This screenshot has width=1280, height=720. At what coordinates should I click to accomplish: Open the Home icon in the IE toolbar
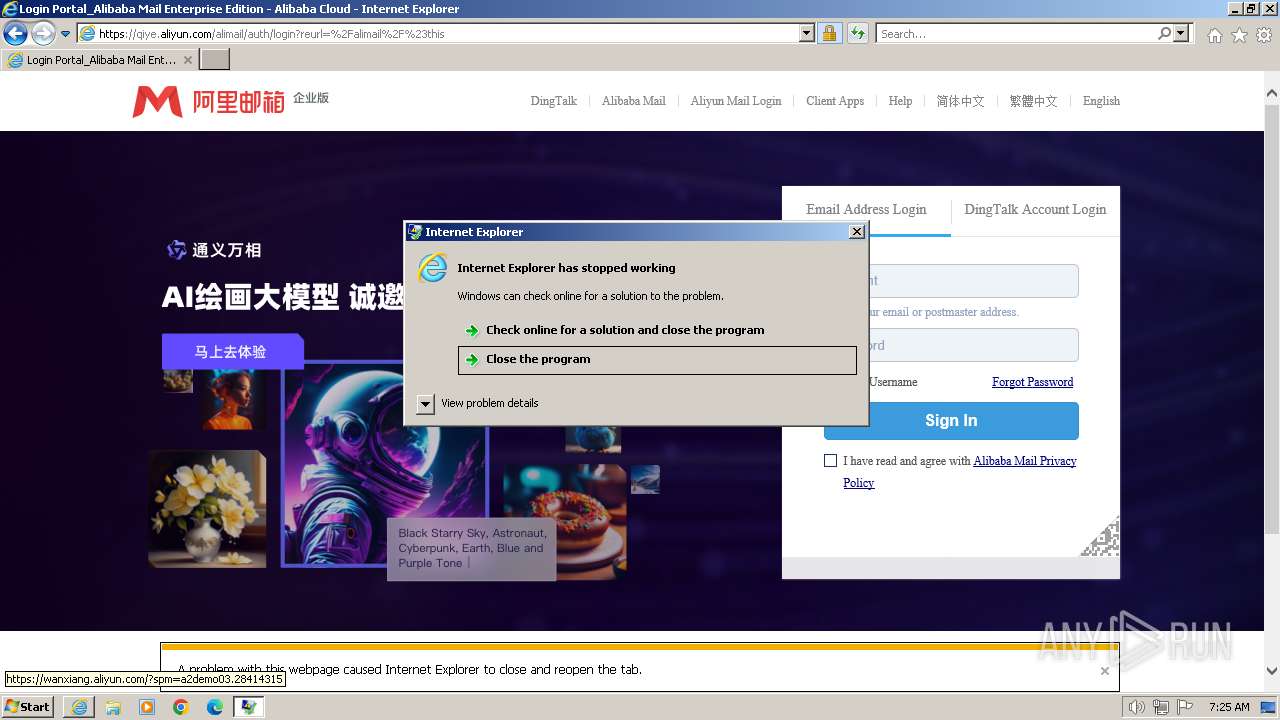pos(1214,35)
